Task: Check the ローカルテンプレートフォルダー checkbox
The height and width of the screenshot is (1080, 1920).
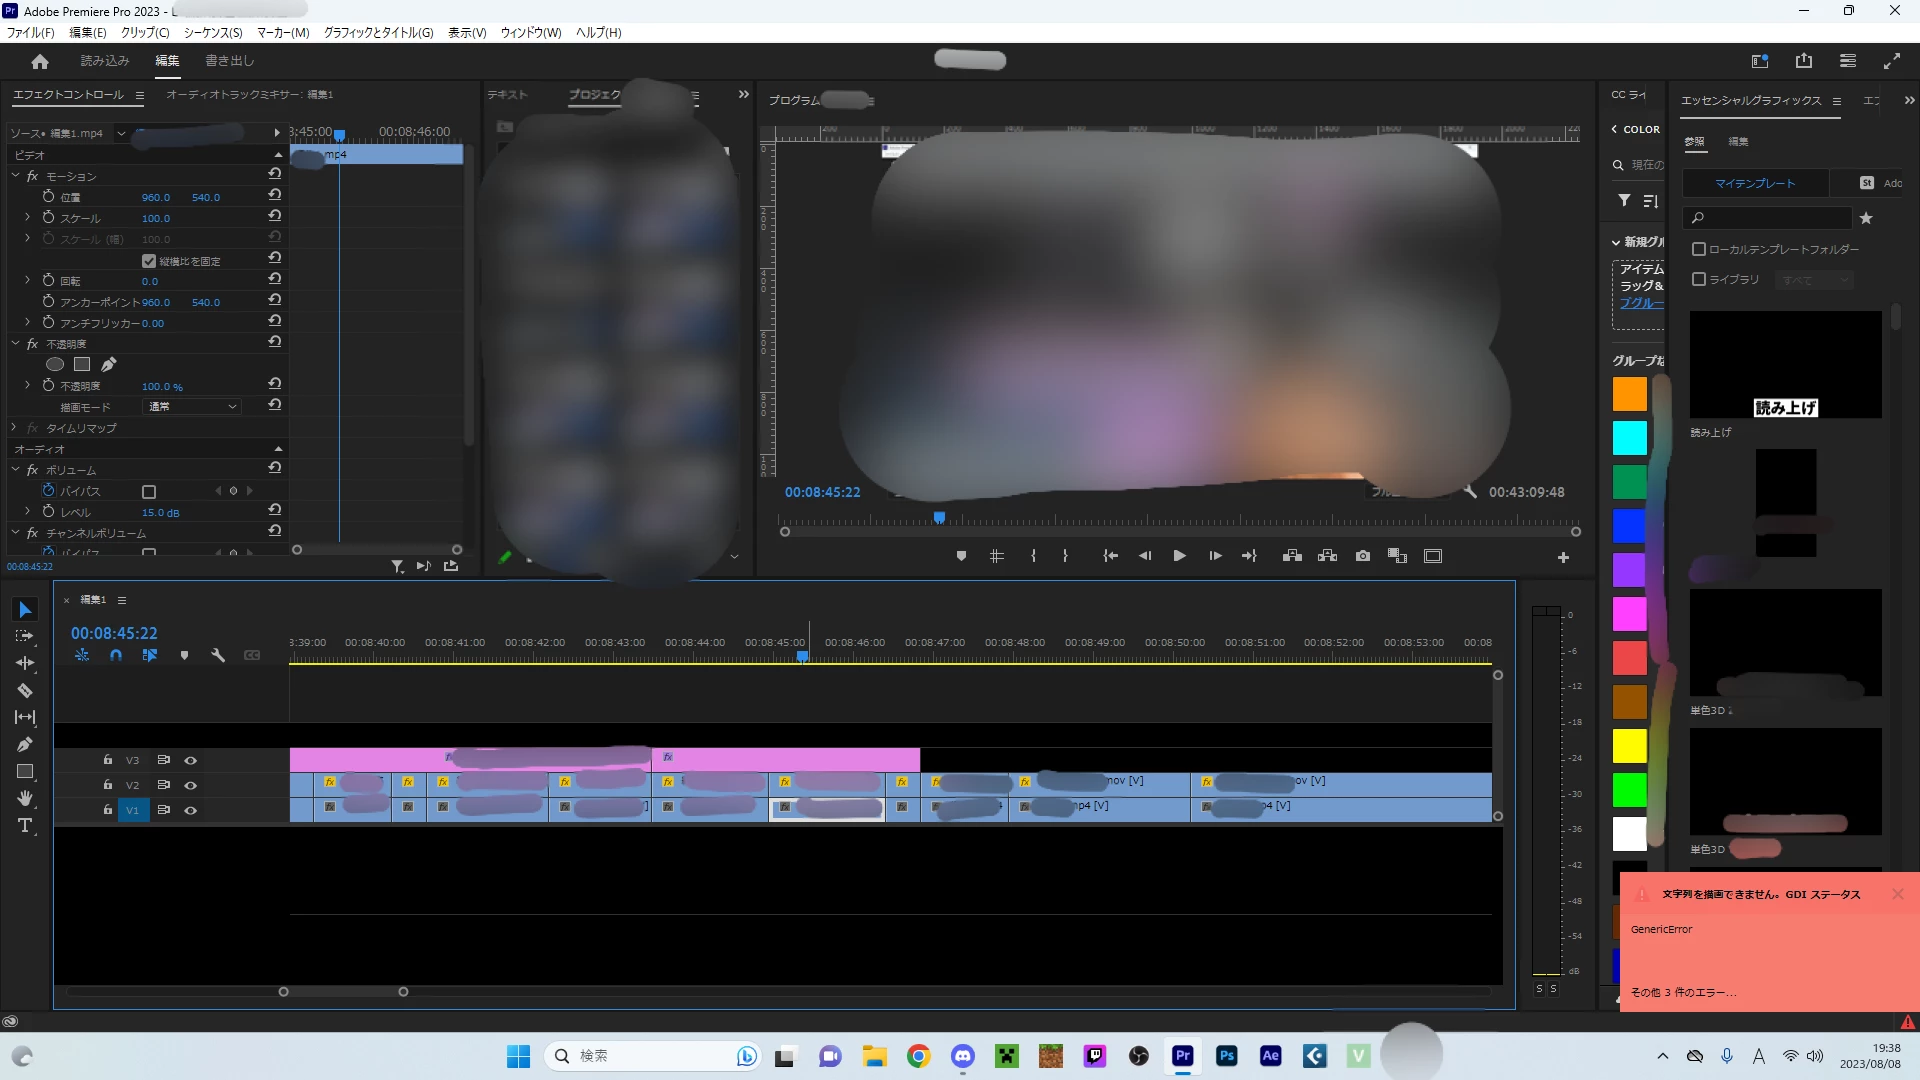Action: tap(1698, 249)
